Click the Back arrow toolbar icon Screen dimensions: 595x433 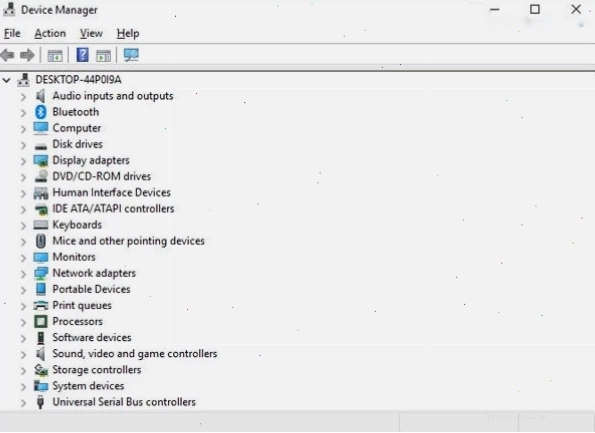click(8, 55)
